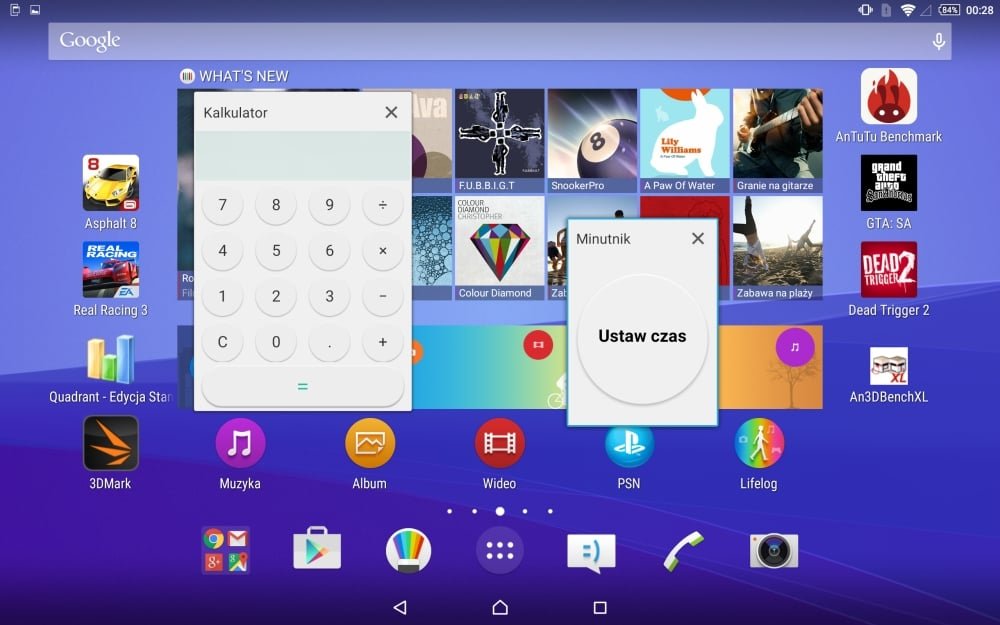The image size is (1000, 625).
Task: Tap Ustaw czas in Minutnik
Action: tap(642, 339)
